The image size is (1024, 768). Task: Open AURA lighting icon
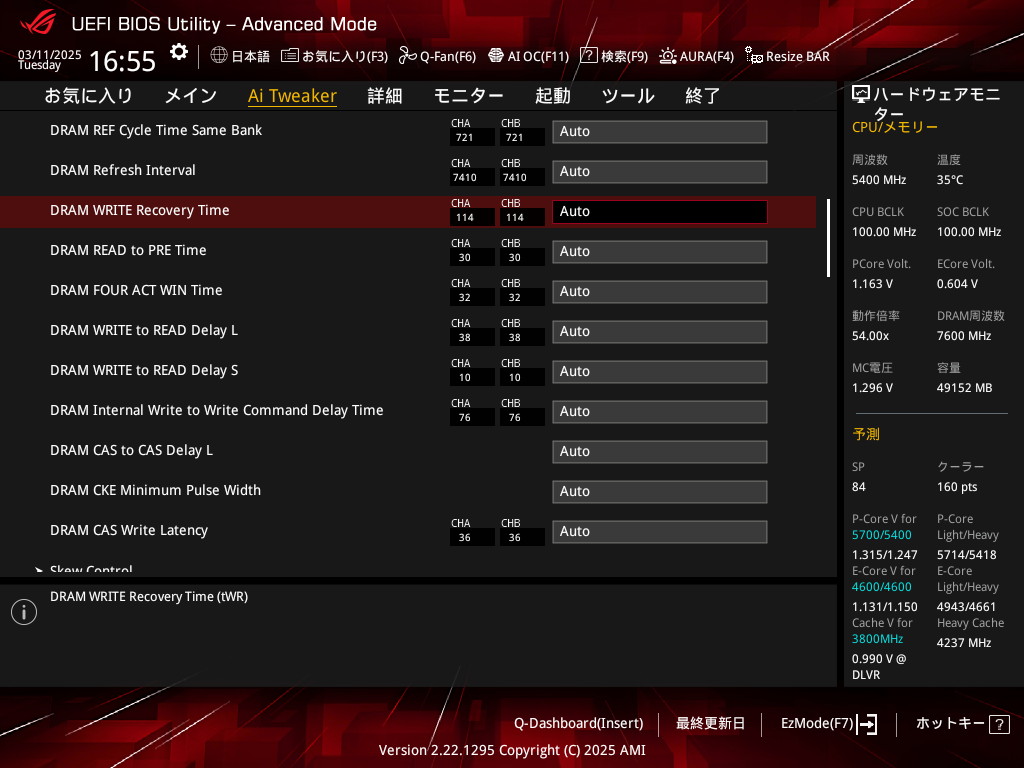coord(667,56)
